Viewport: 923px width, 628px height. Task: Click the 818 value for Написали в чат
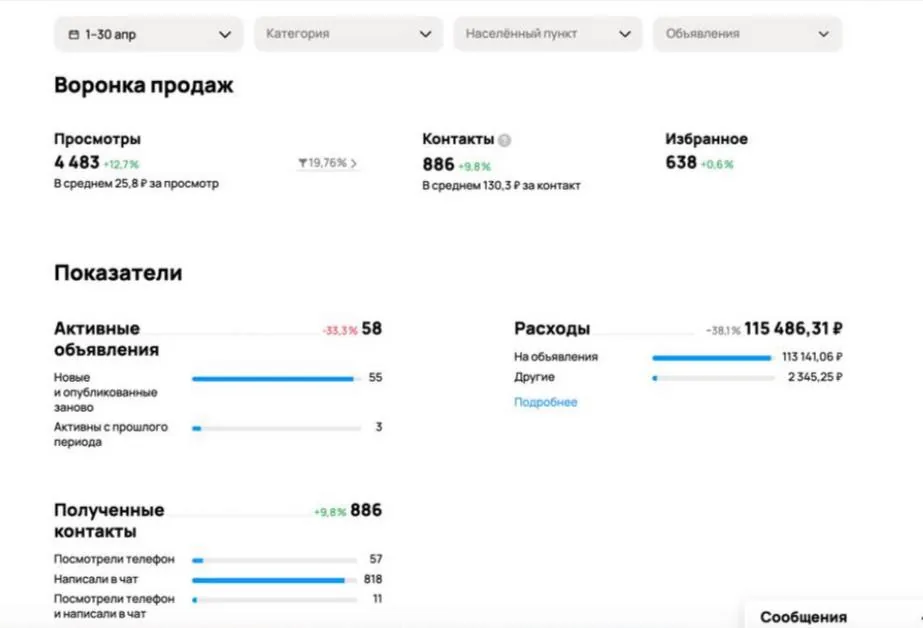(x=373, y=579)
